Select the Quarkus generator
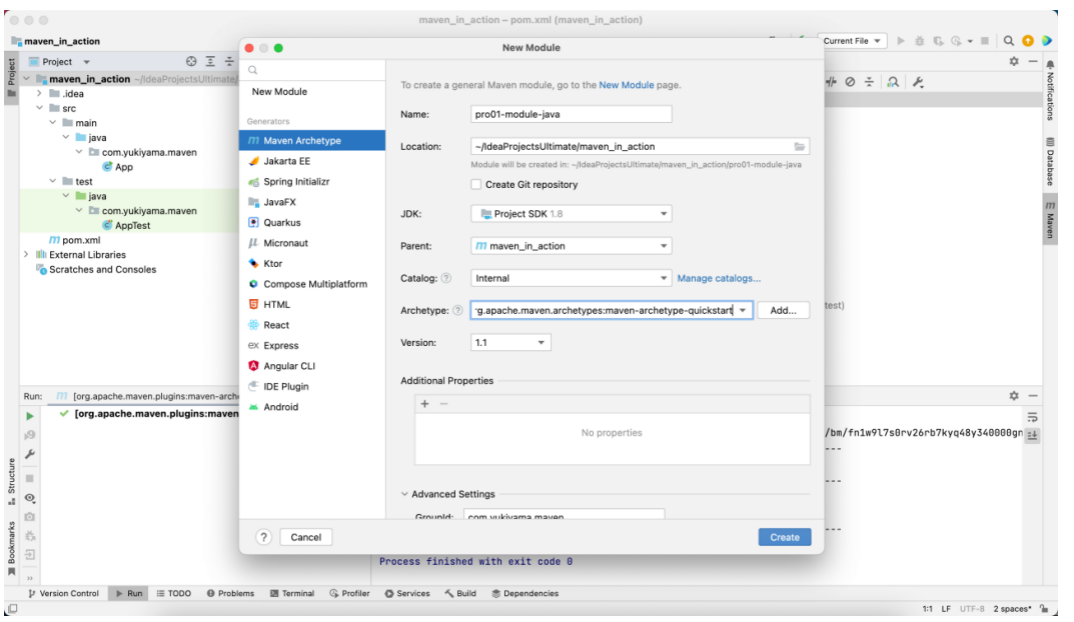1074x622 pixels. [312, 223]
